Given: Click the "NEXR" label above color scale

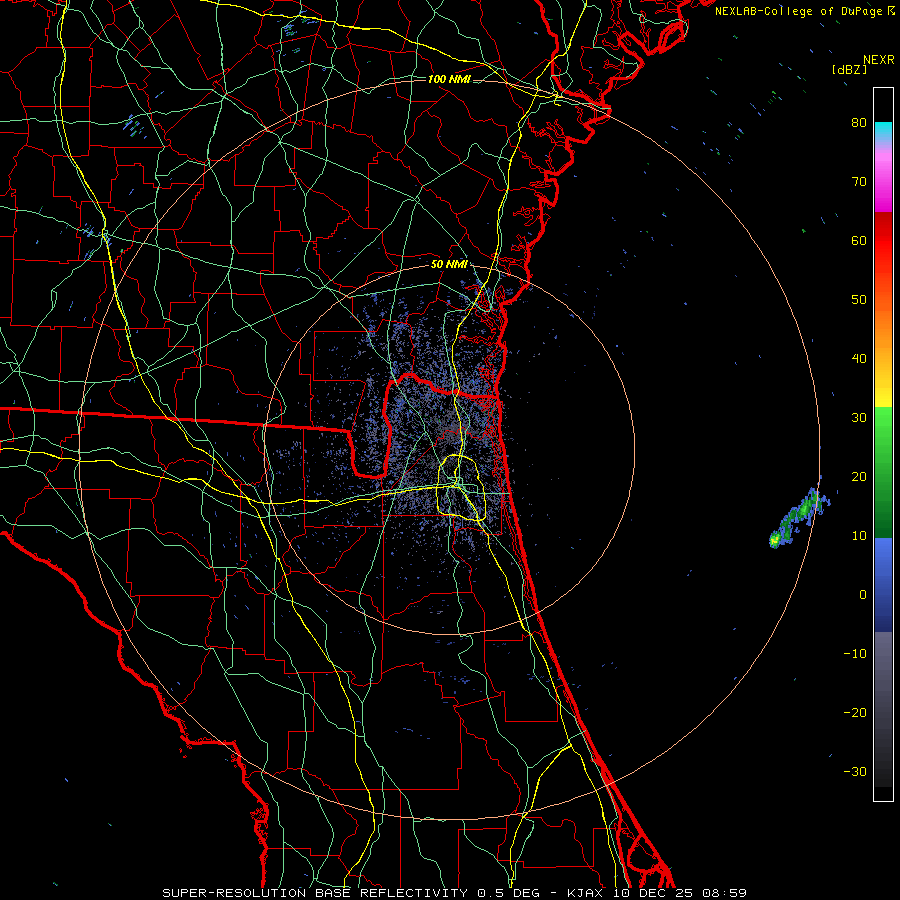Looking at the screenshot, I should pyautogui.click(x=879, y=60).
